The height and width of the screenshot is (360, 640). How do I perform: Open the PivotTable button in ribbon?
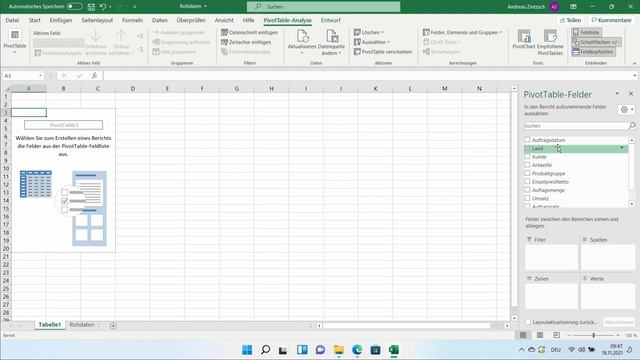coord(15,41)
